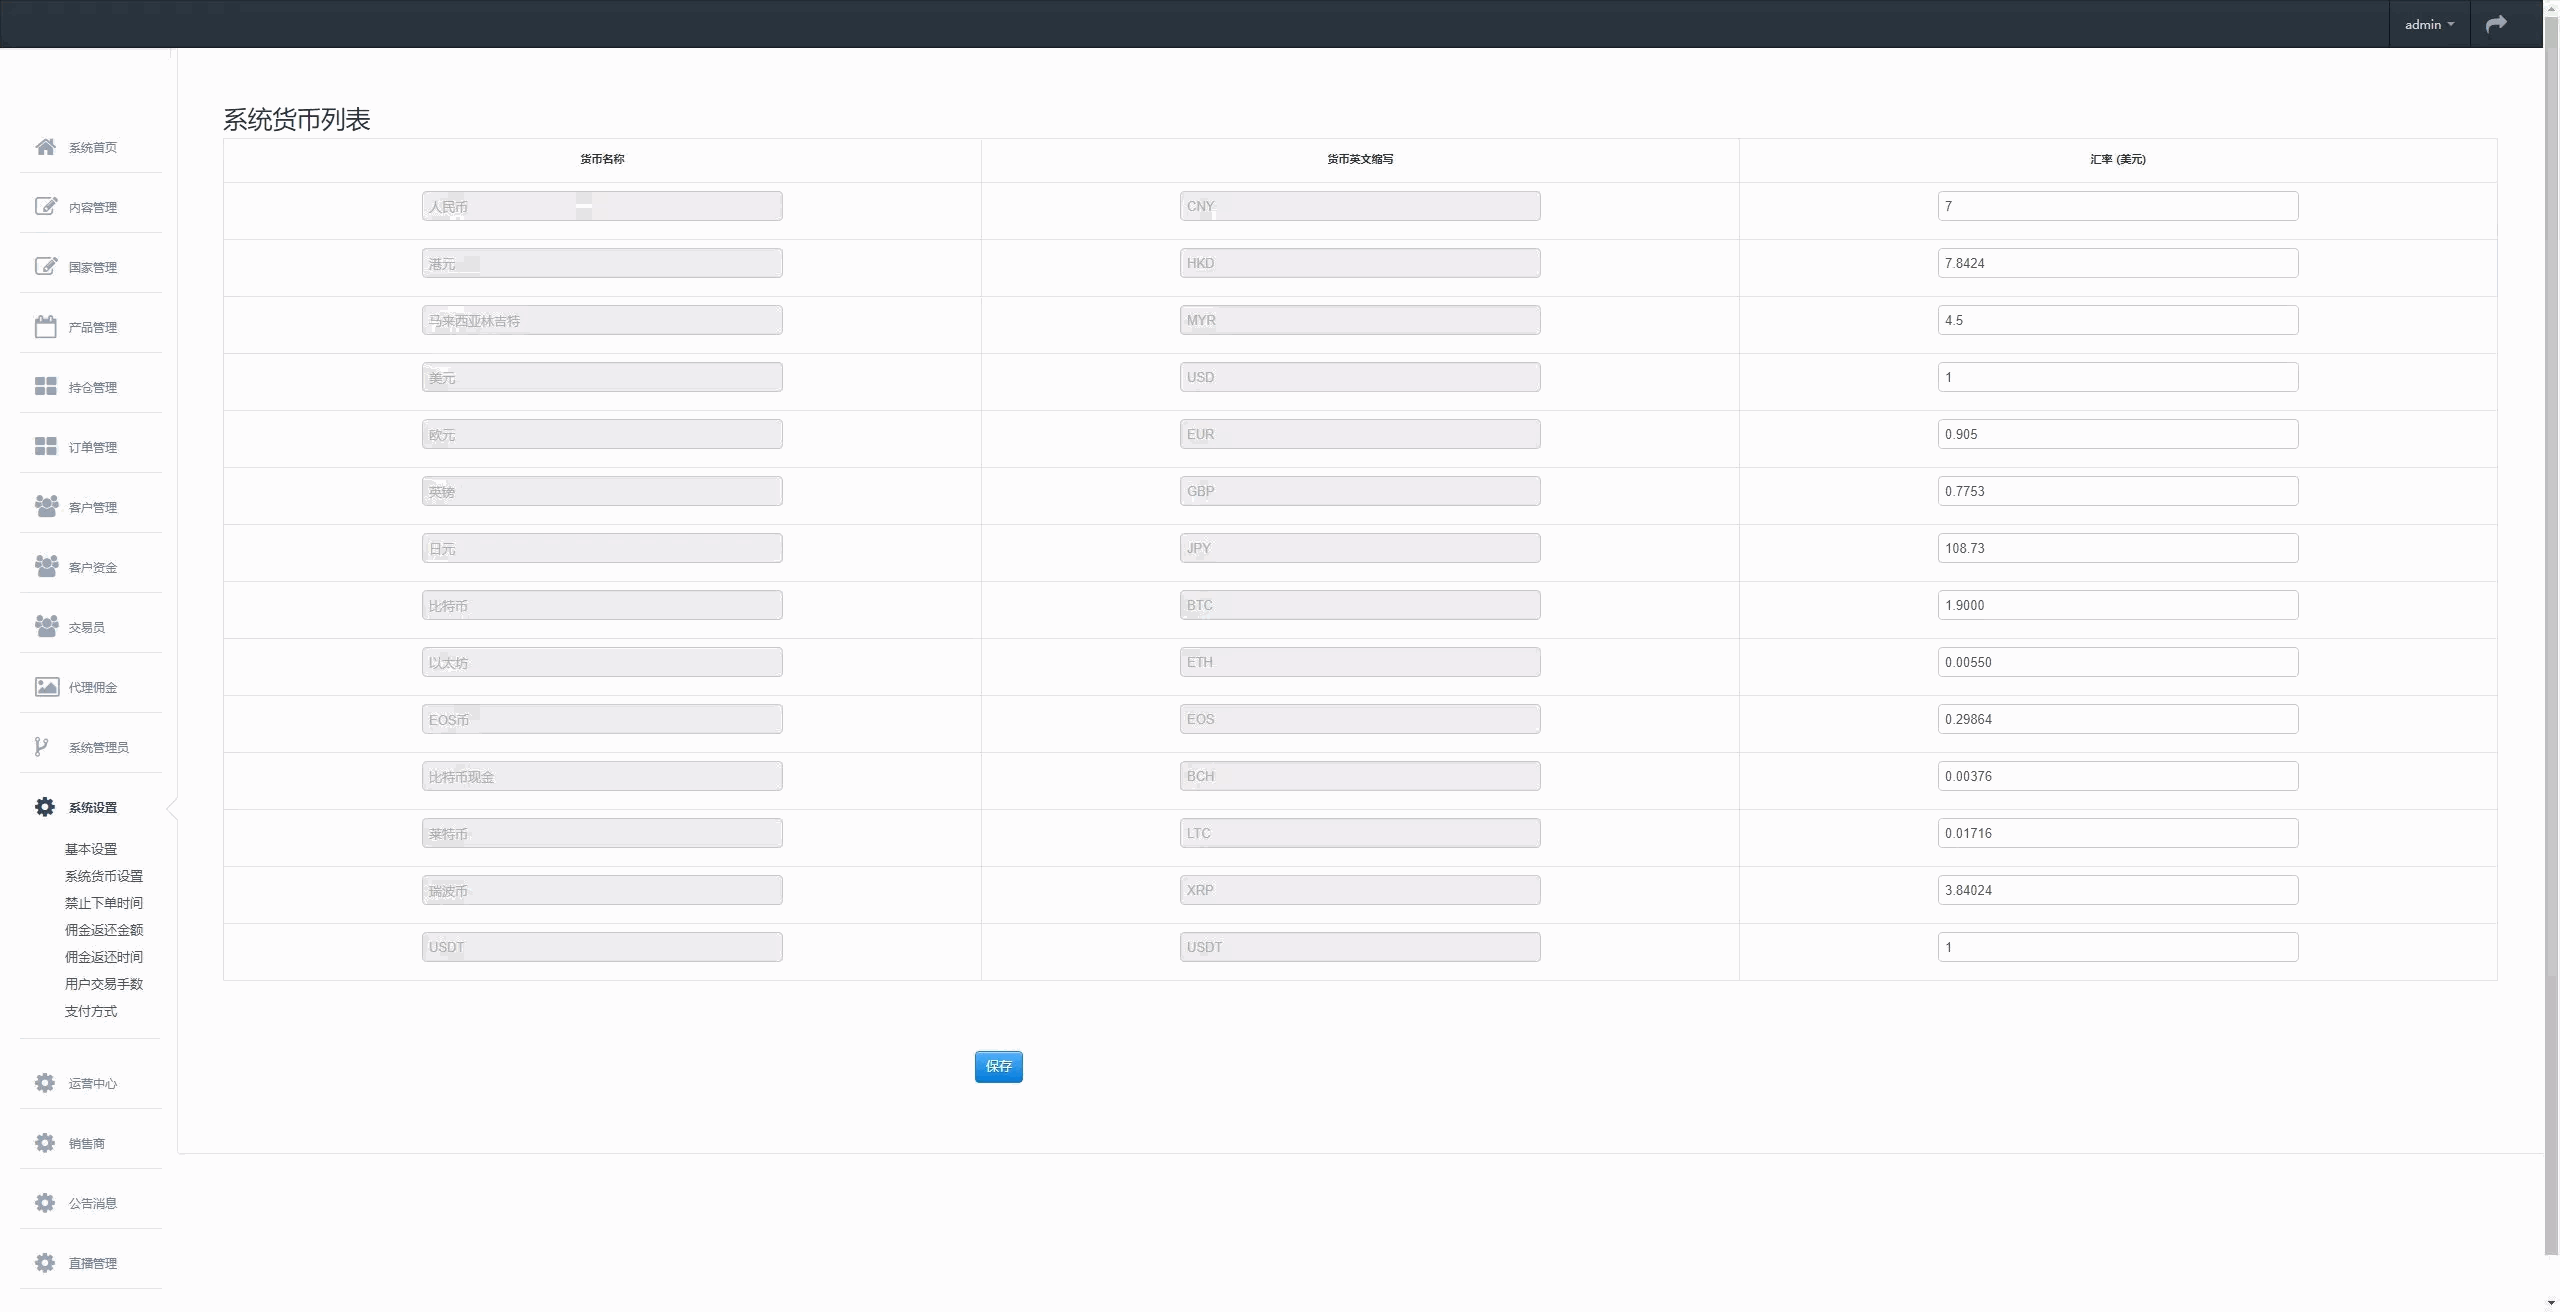Screen dimensions: 2560x1312
Task: Open 支付方式 submenu item
Action: pyautogui.click(x=91, y=1011)
